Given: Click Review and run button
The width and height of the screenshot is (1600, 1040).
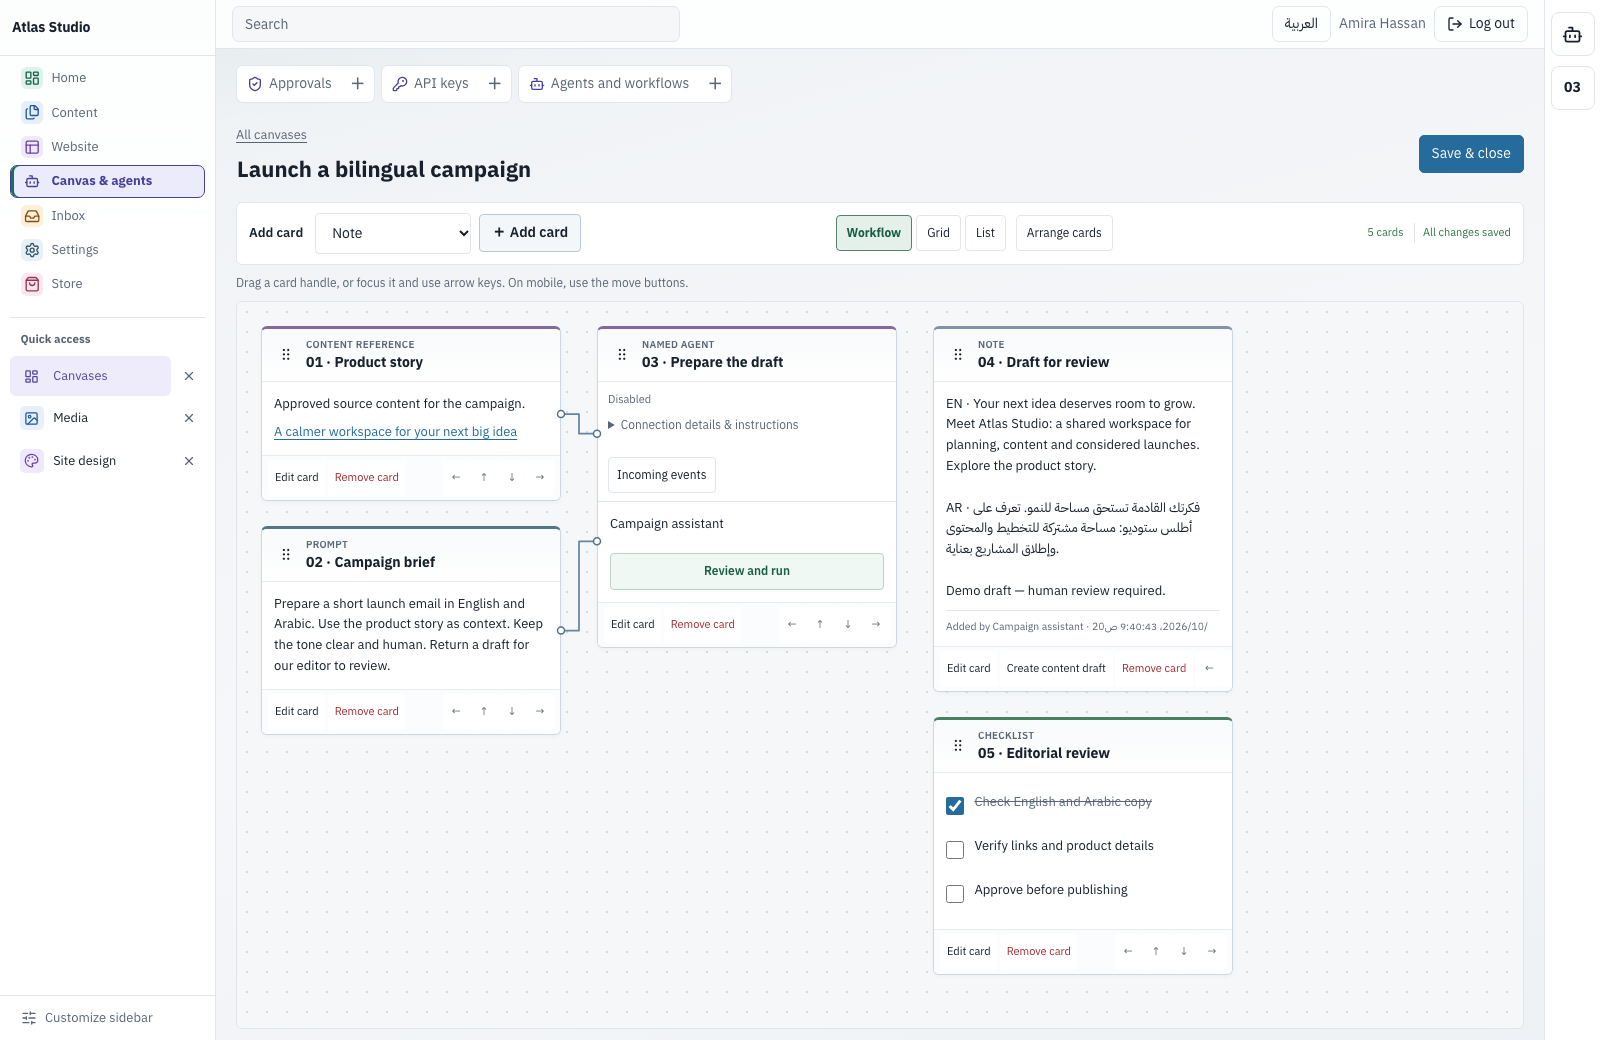Looking at the screenshot, I should tap(747, 571).
